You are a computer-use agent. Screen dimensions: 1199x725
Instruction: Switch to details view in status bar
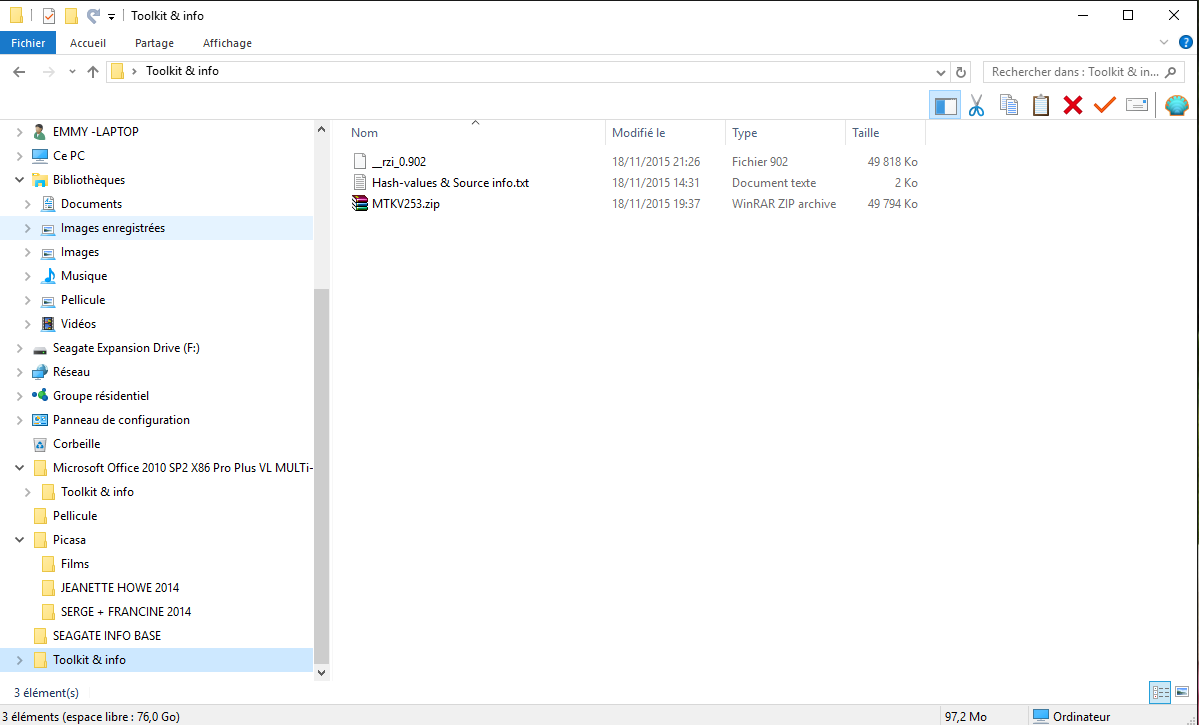(x=1160, y=692)
